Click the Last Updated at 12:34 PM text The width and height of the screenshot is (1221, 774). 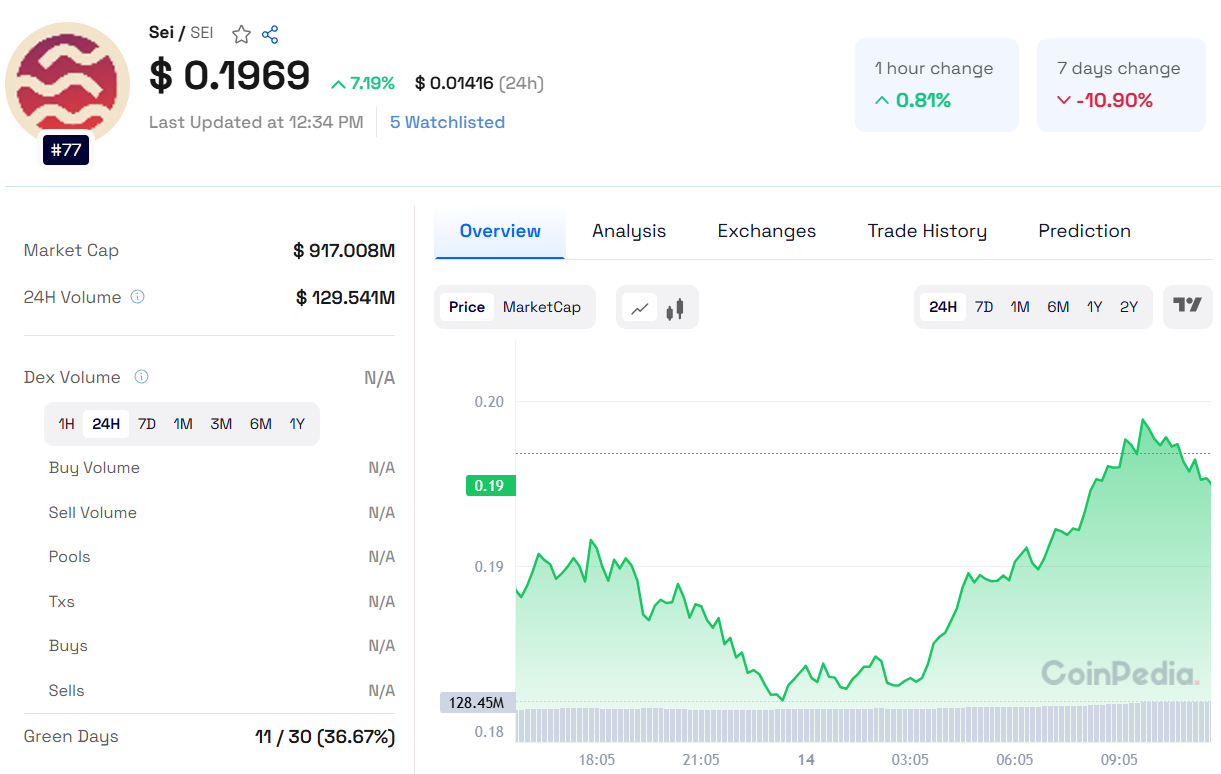256,122
